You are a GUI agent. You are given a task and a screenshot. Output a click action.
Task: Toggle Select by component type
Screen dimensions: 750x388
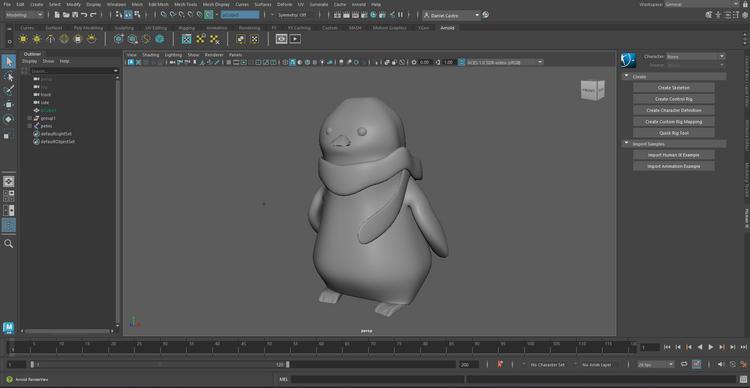point(137,15)
